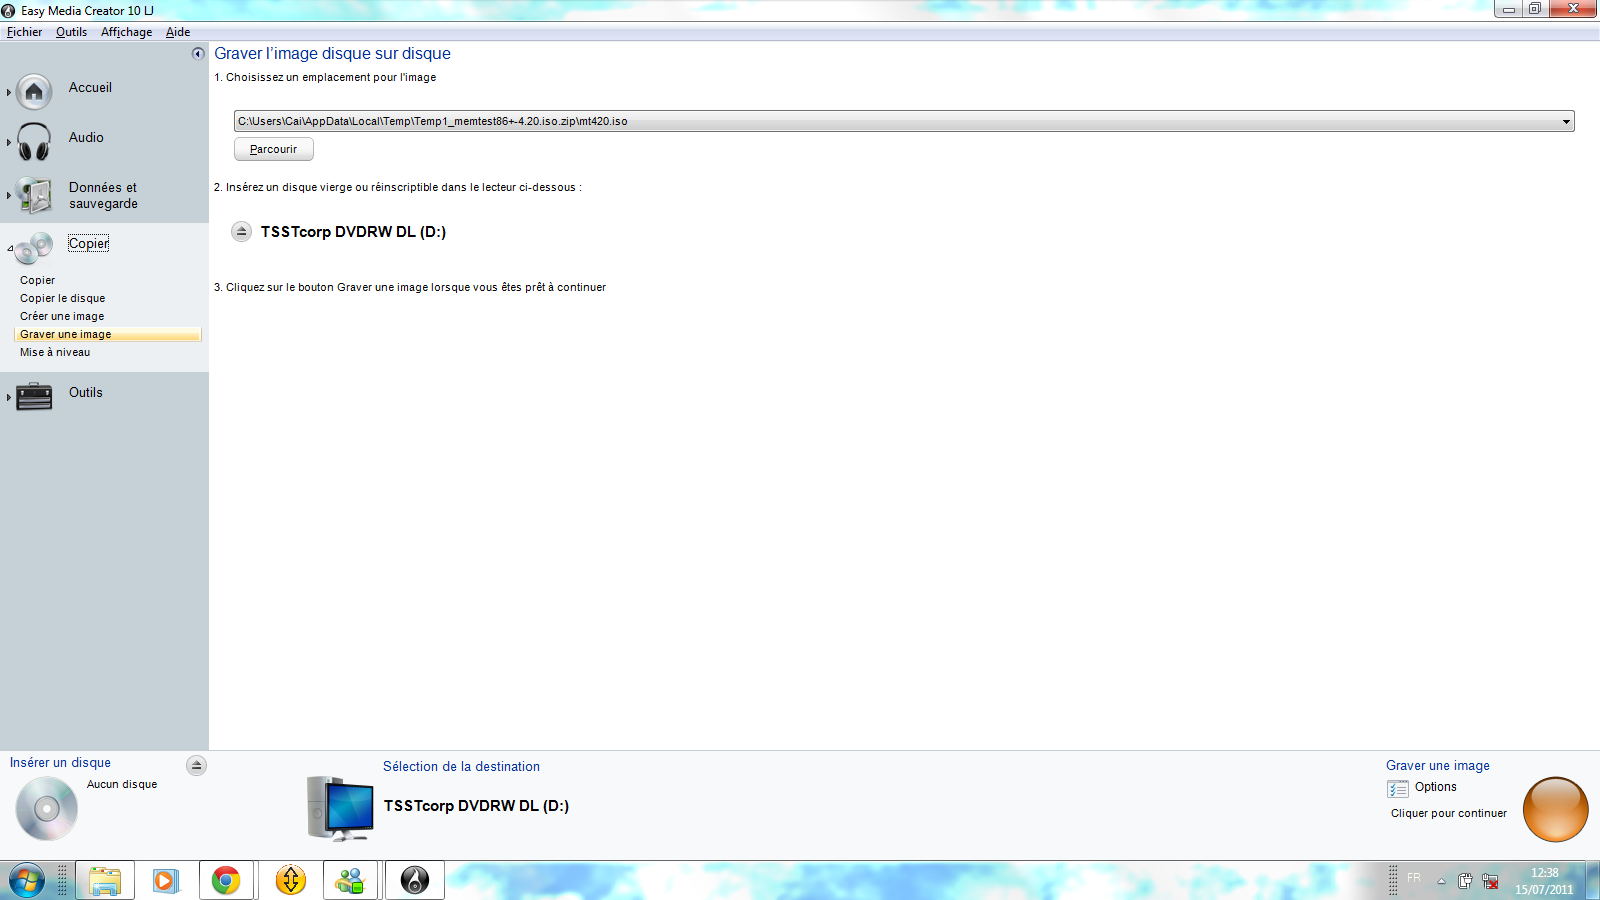Click Cliquer pour continuer text
The image size is (1600, 900).
tap(1448, 814)
